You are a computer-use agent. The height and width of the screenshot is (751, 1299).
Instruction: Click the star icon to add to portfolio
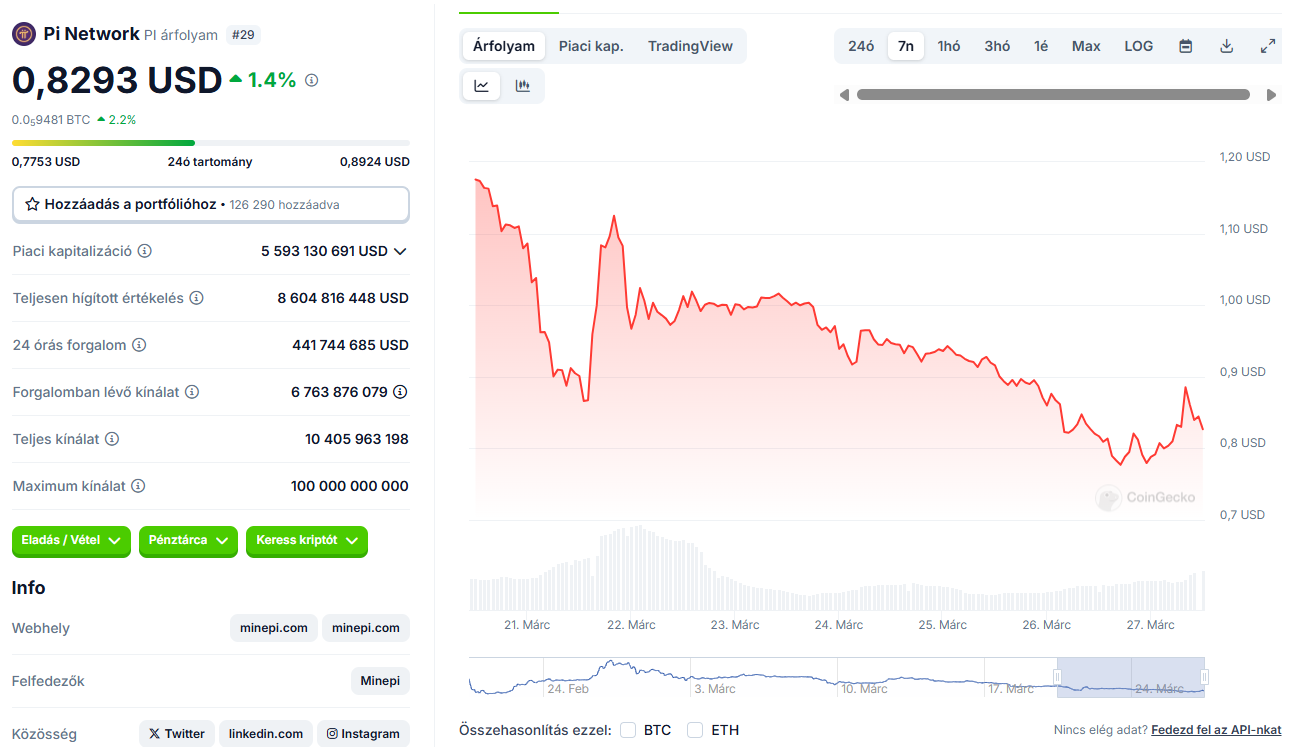click(x=32, y=204)
